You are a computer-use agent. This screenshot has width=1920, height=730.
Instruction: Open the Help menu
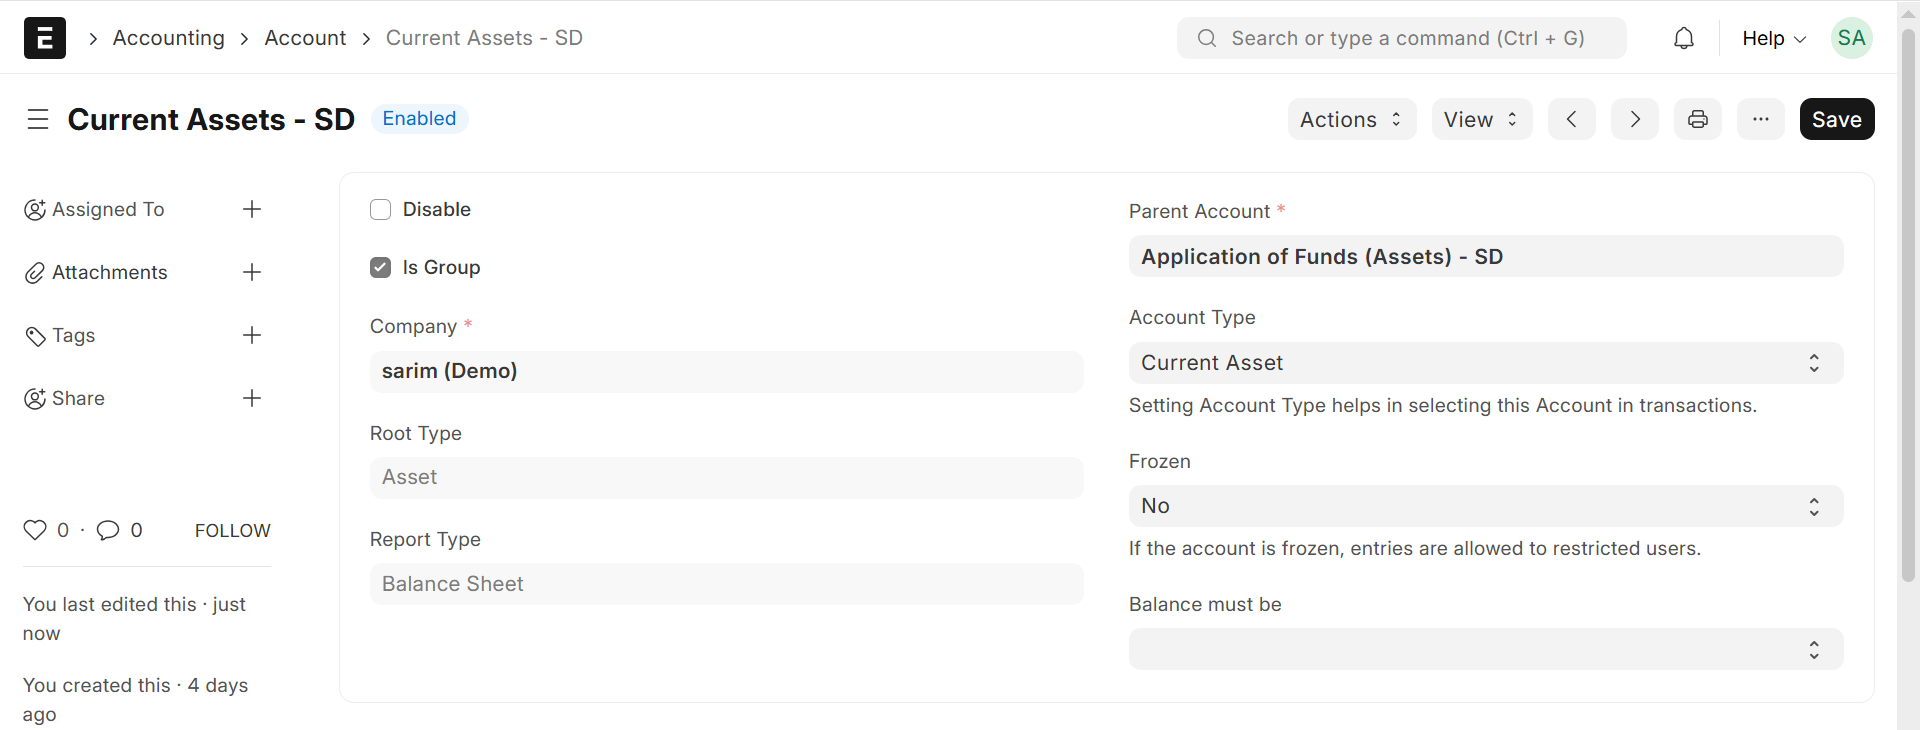pos(1773,38)
